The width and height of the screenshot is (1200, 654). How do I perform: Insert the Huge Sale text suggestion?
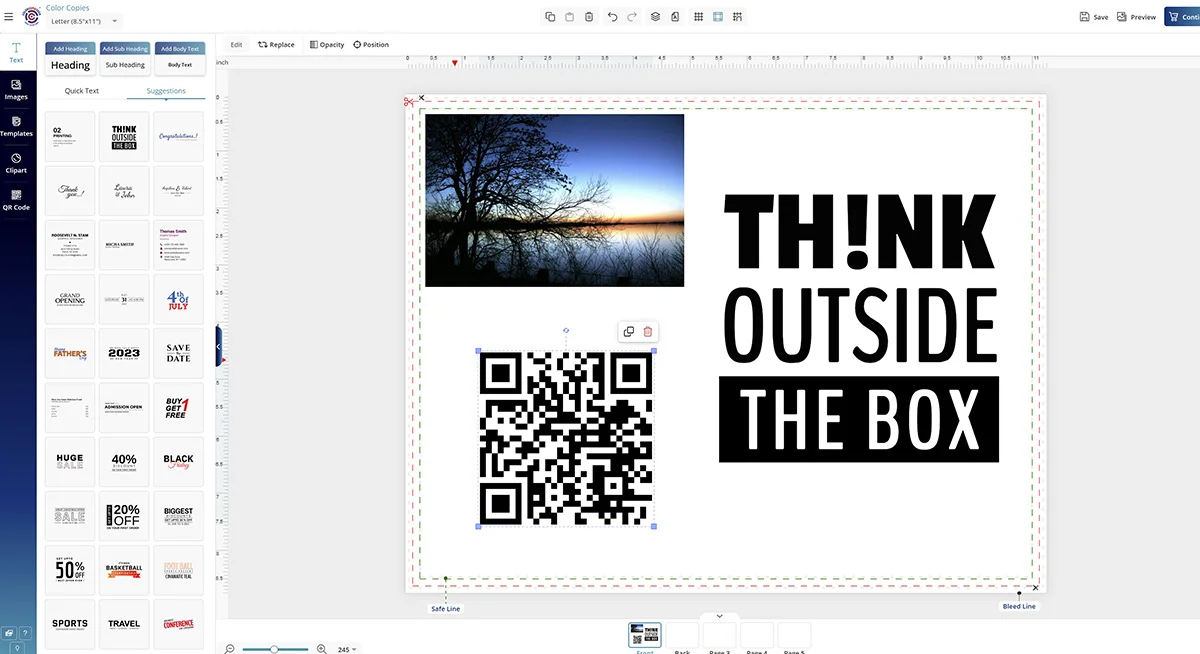pos(70,461)
